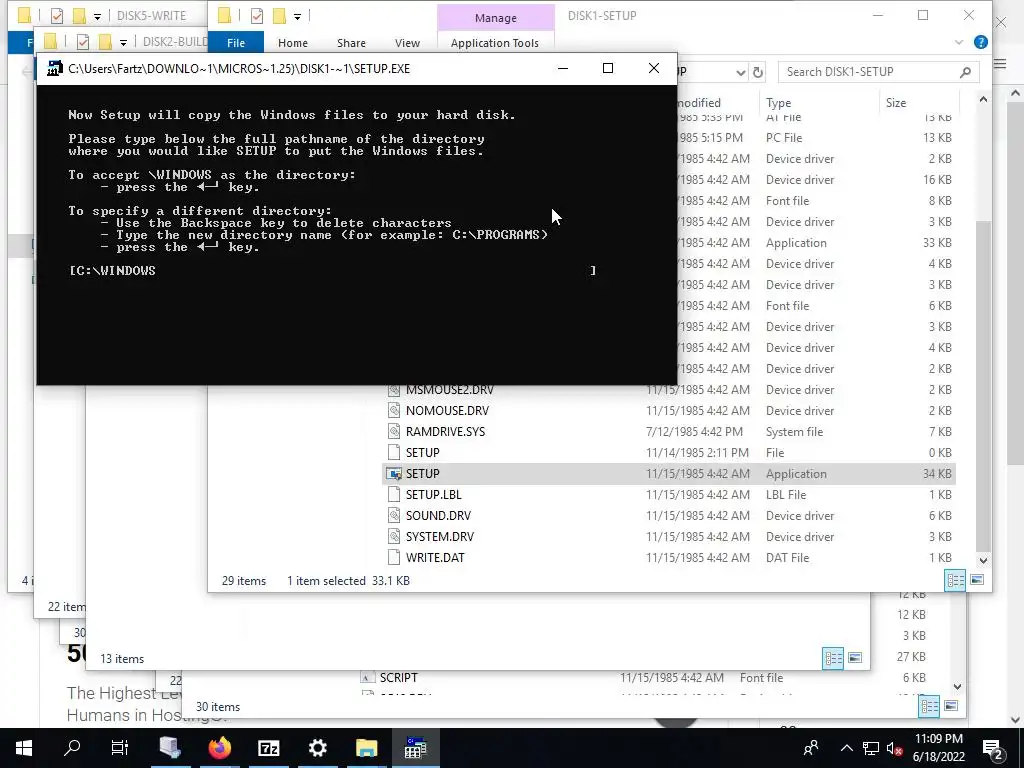1024x768 pixels.
Task: Select the NOMOUSE.DRV file
Action: click(x=447, y=411)
